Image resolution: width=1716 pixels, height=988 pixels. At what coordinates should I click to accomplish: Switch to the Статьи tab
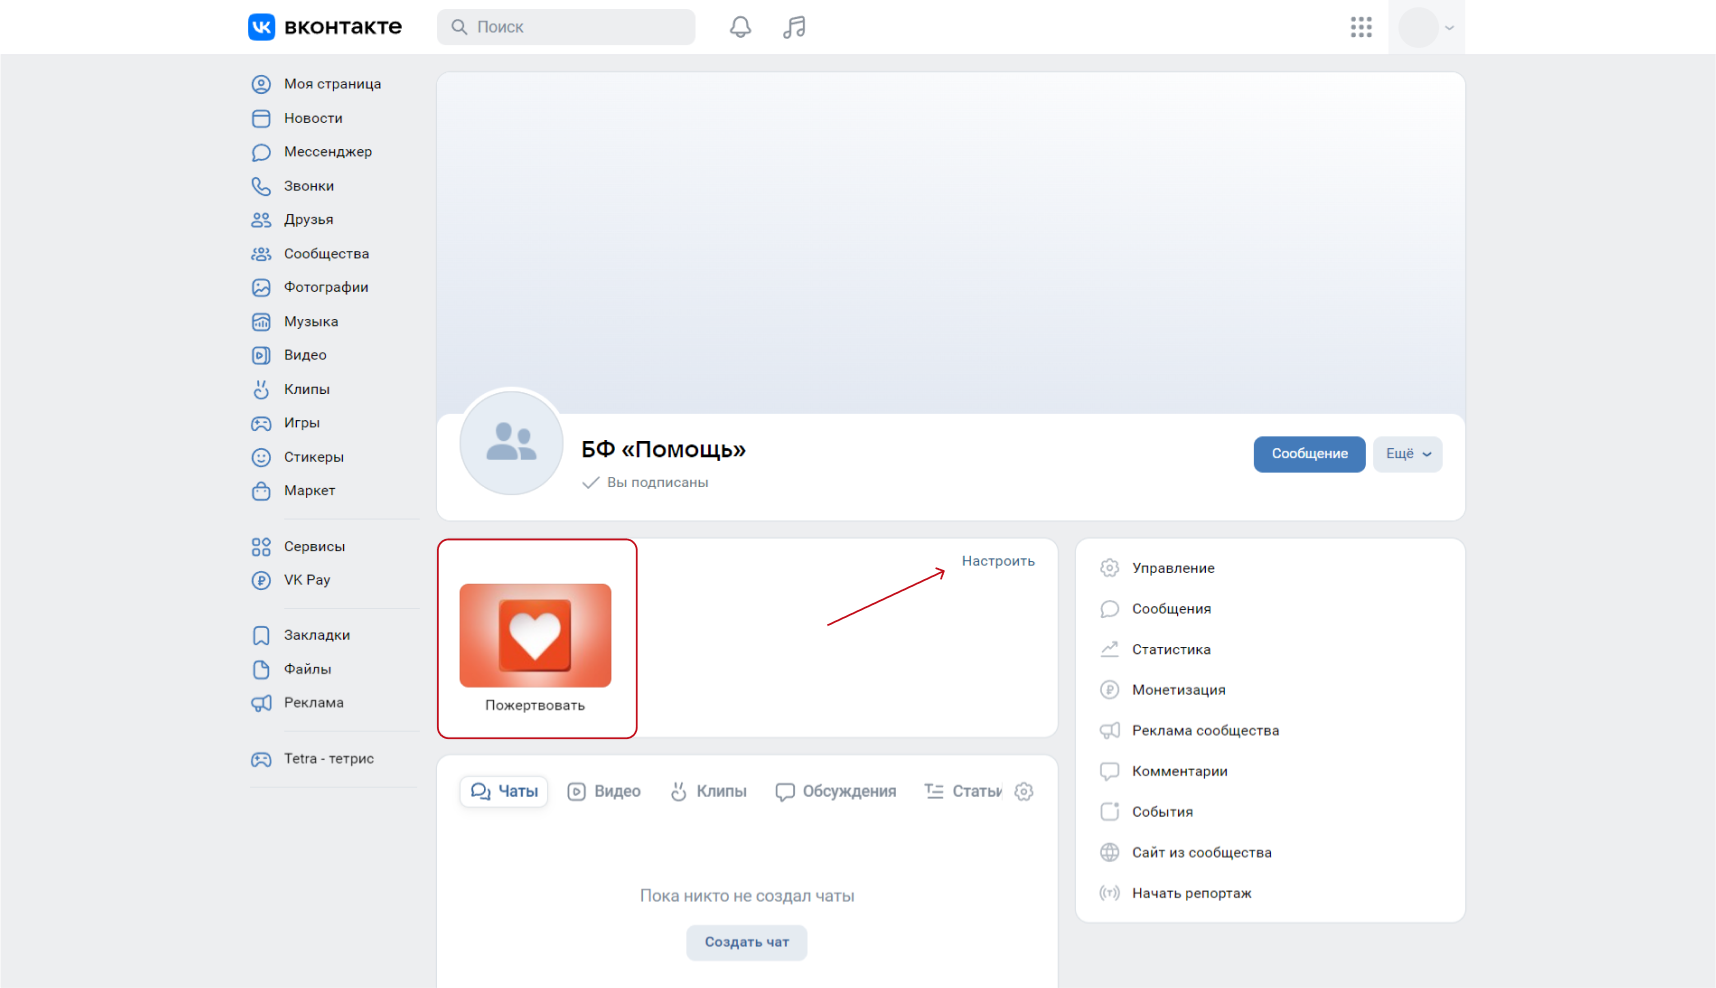click(963, 791)
